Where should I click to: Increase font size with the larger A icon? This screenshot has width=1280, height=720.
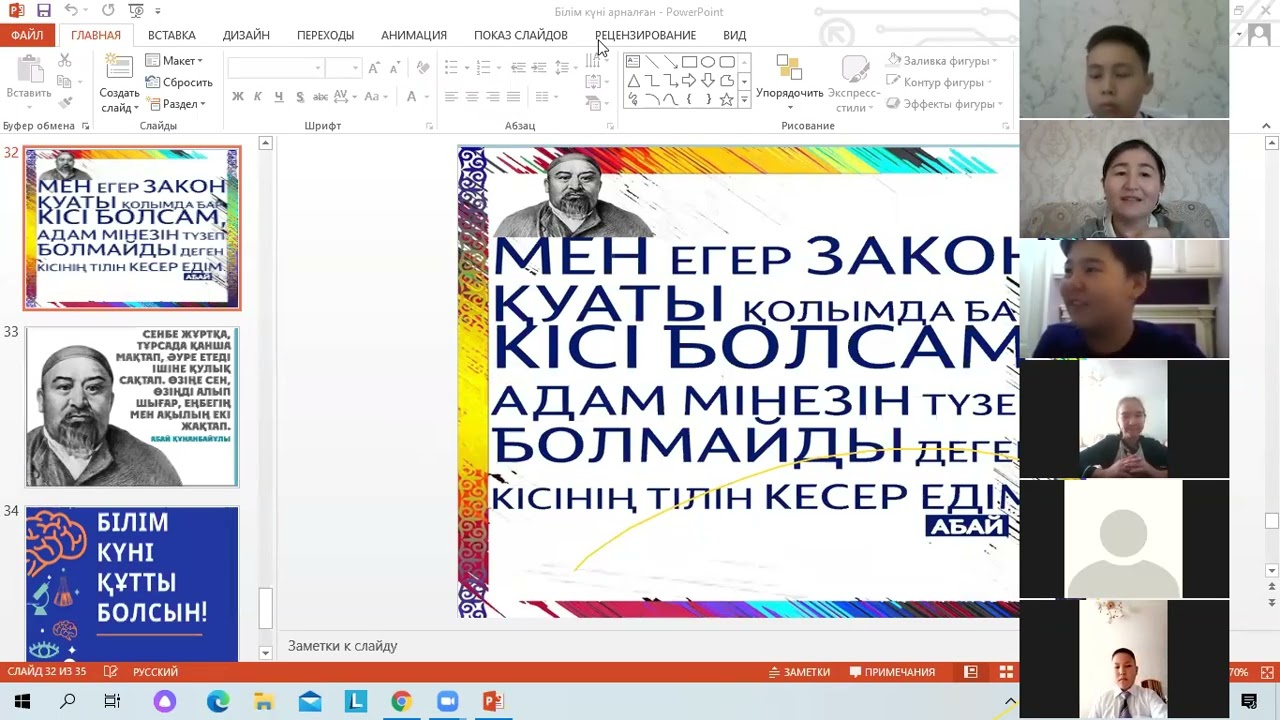point(373,68)
